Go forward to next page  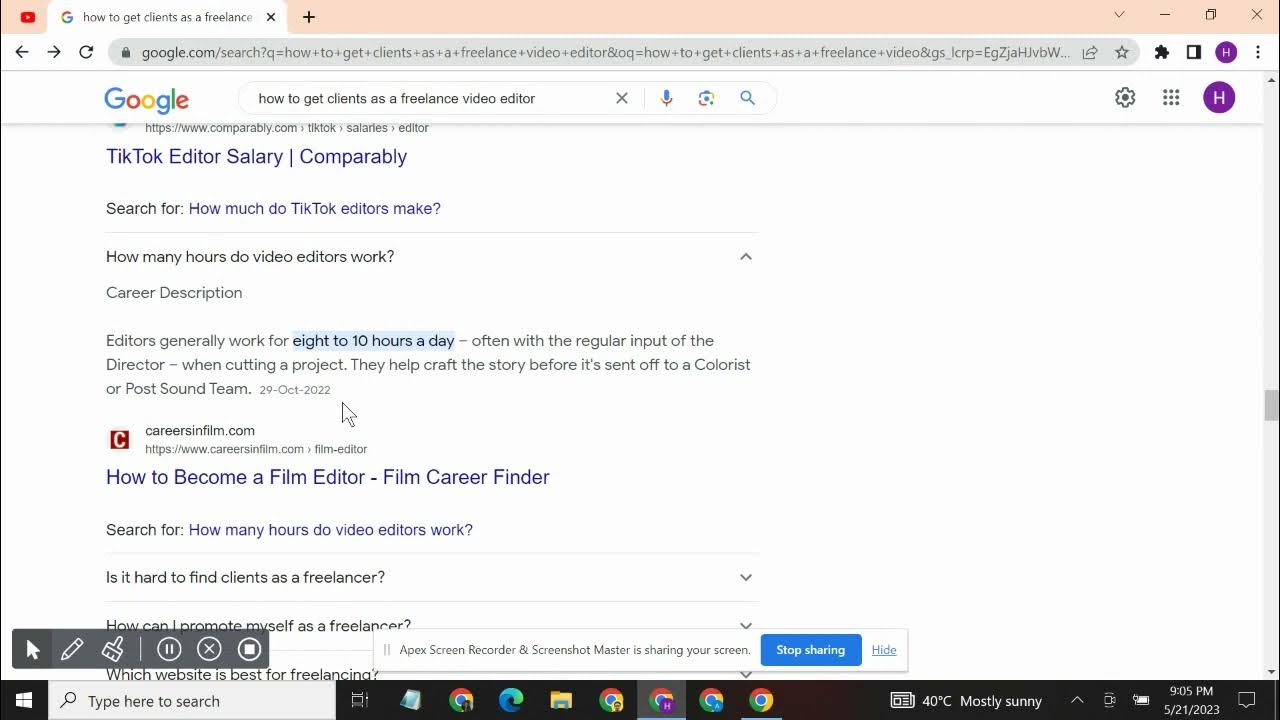point(54,52)
